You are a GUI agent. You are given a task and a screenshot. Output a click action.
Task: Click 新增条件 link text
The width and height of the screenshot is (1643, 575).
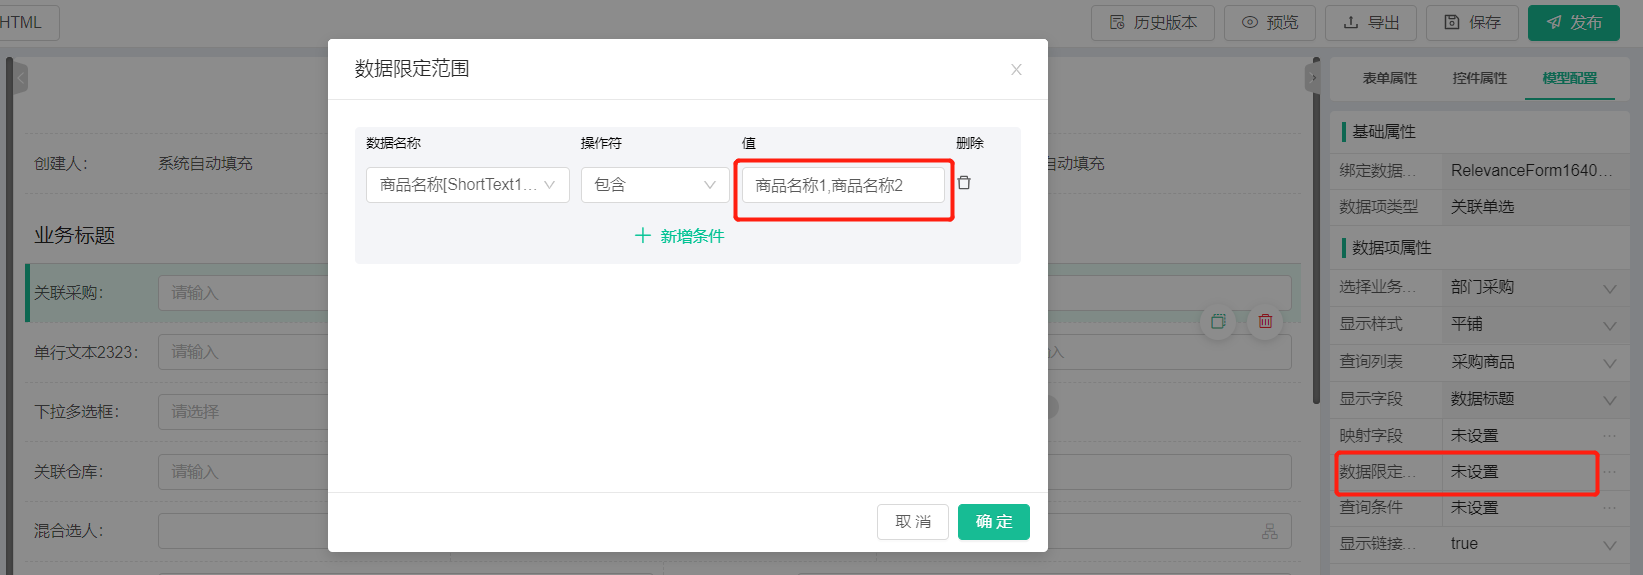click(x=692, y=236)
